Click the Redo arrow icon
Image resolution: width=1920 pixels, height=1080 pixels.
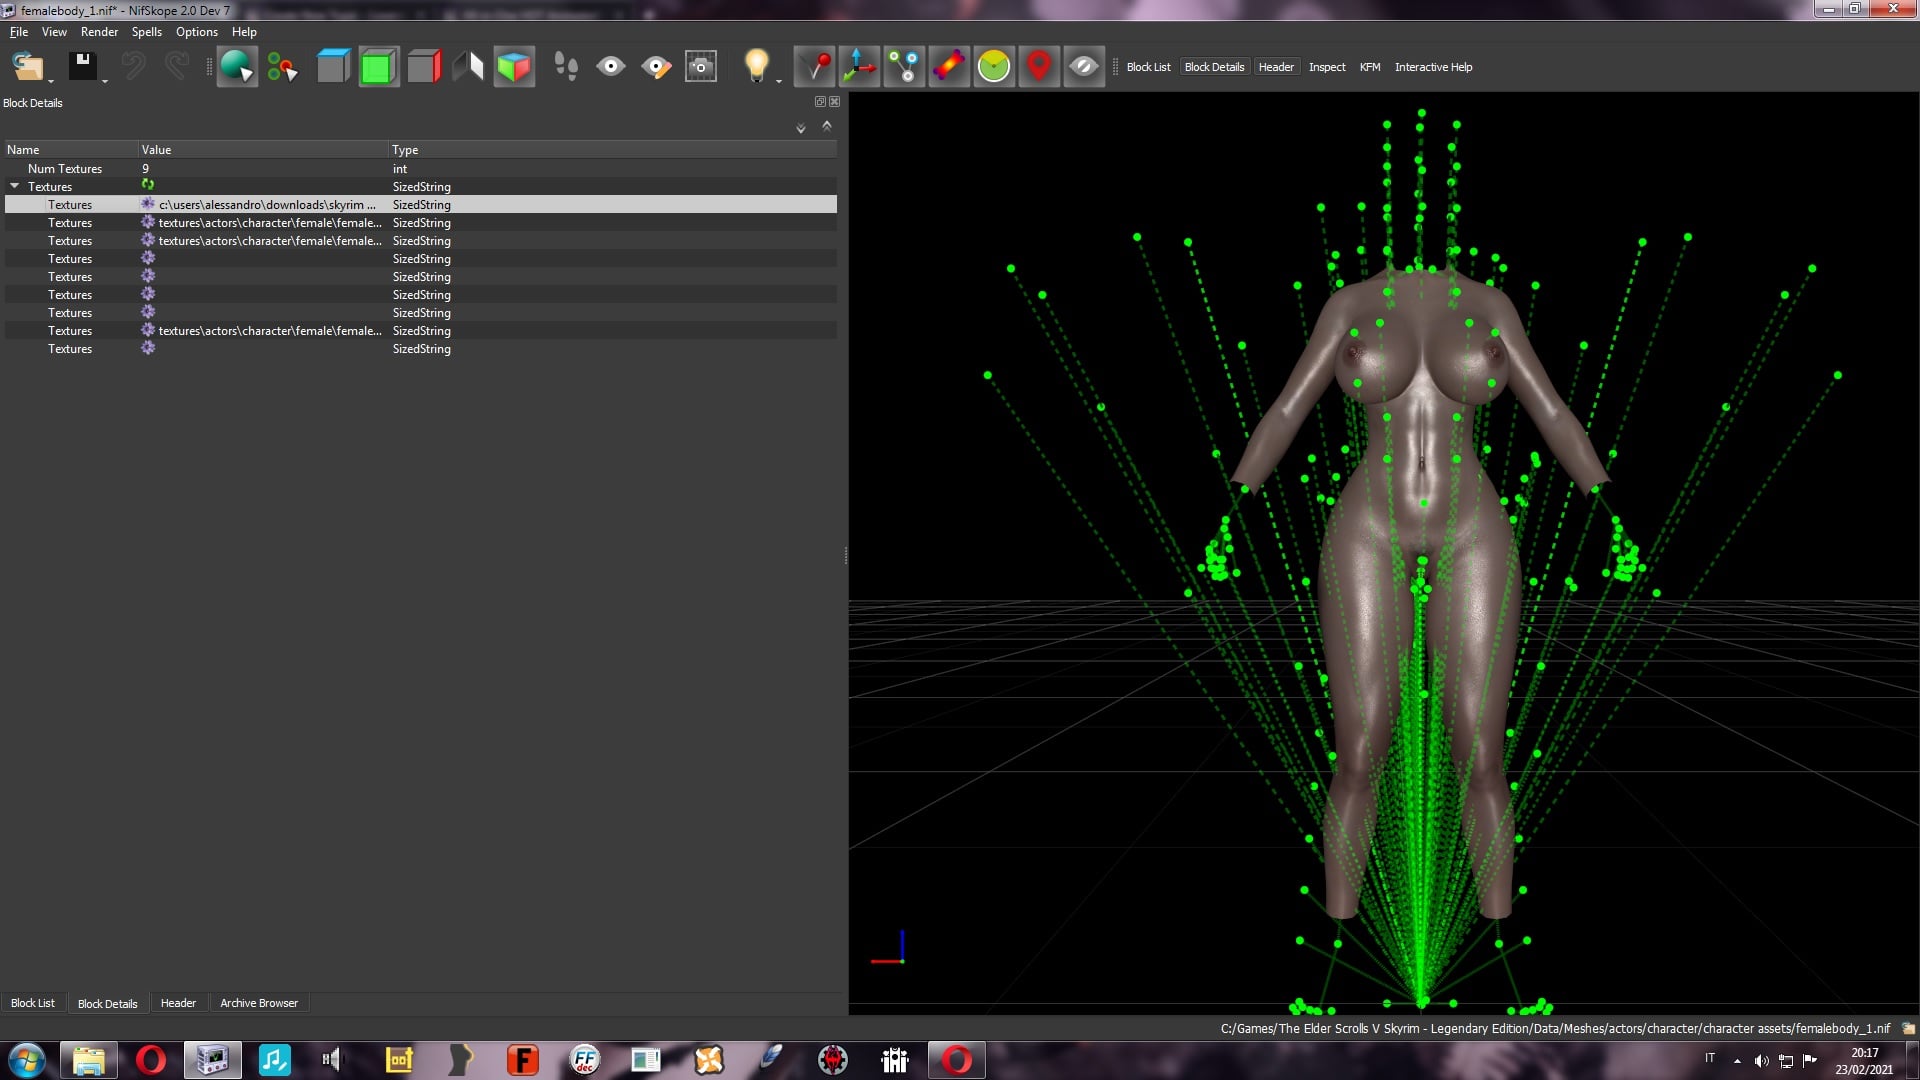[177, 67]
